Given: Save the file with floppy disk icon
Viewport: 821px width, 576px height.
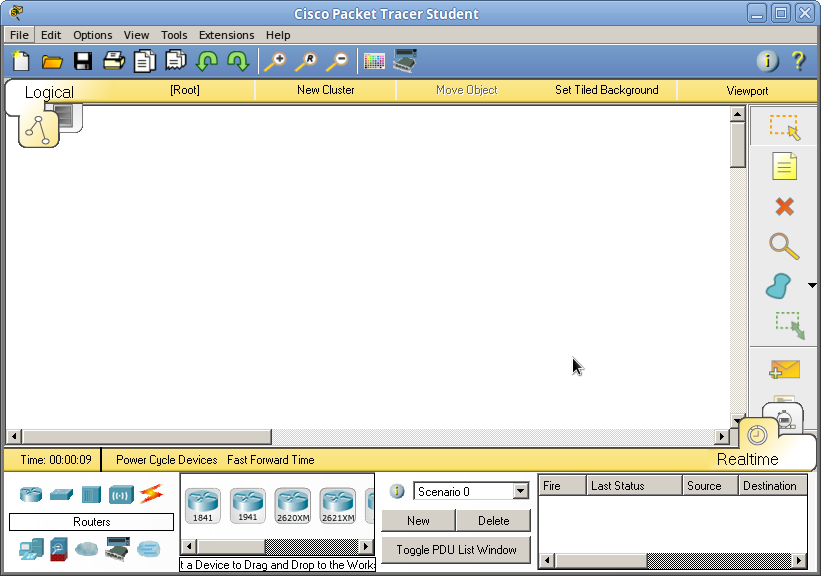Looking at the screenshot, I should [83, 61].
